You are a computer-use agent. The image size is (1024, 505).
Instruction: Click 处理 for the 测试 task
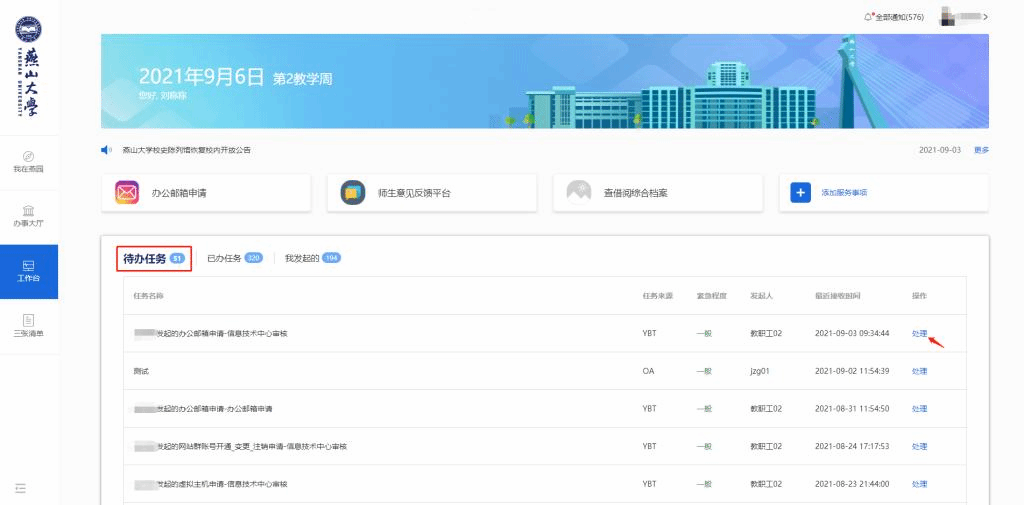(x=919, y=371)
